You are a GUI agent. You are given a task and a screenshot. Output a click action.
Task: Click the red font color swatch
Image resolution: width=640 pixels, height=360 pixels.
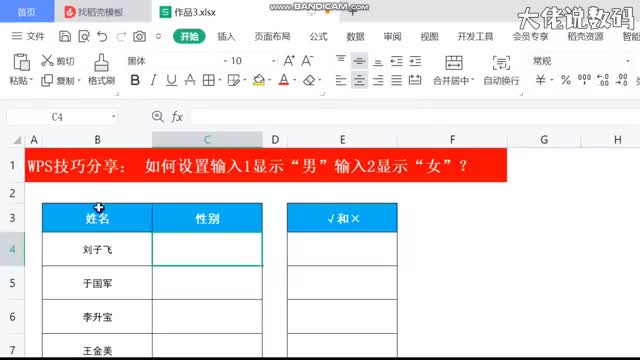[x=284, y=80]
